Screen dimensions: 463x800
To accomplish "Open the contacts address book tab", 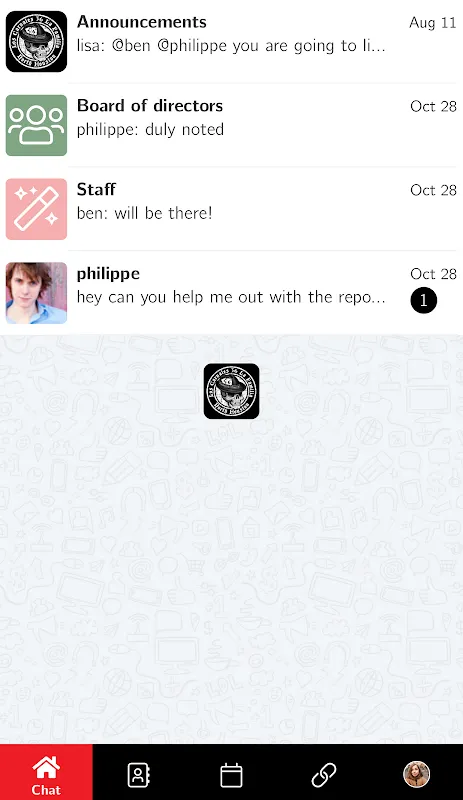I will coord(138,775).
